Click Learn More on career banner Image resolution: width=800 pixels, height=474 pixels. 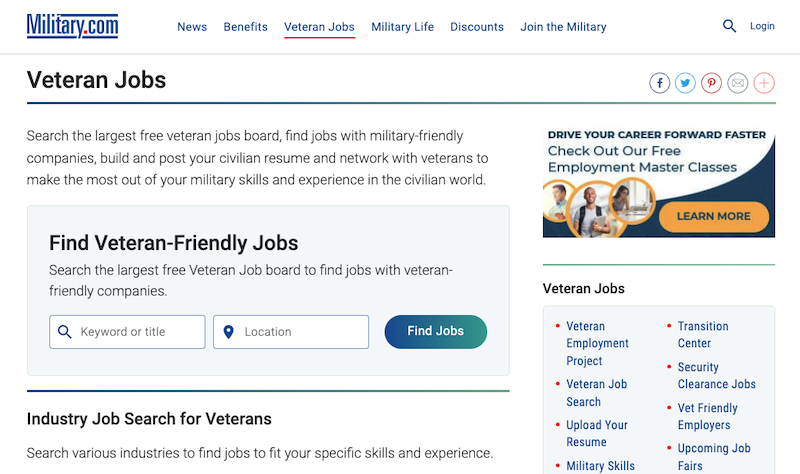[x=714, y=216]
